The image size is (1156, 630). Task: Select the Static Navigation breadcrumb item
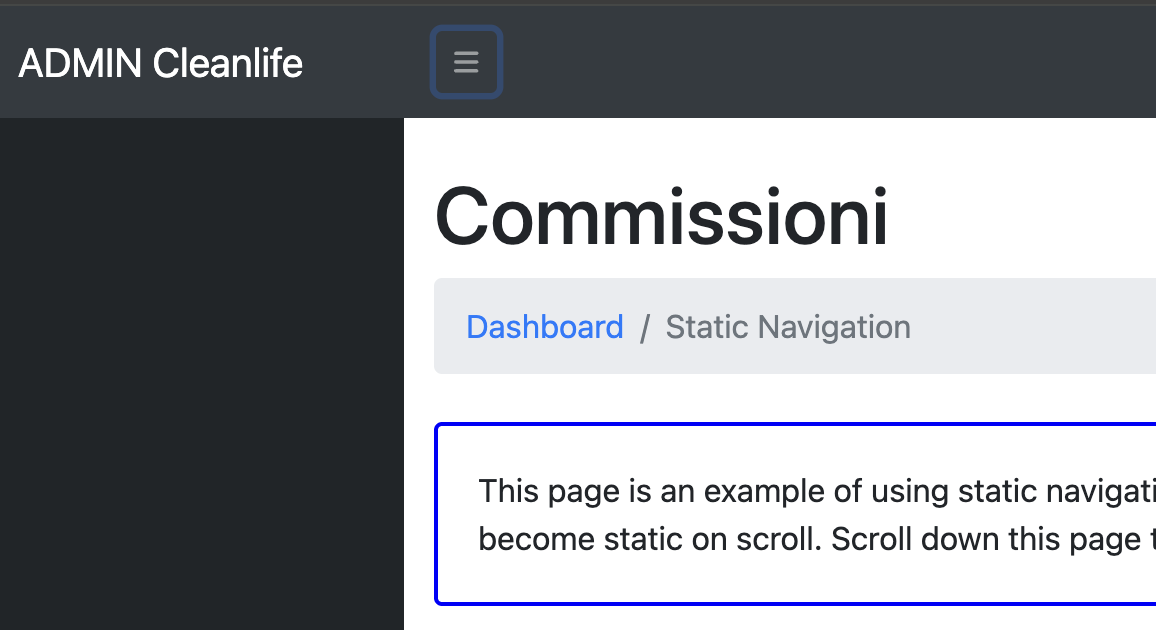point(788,326)
